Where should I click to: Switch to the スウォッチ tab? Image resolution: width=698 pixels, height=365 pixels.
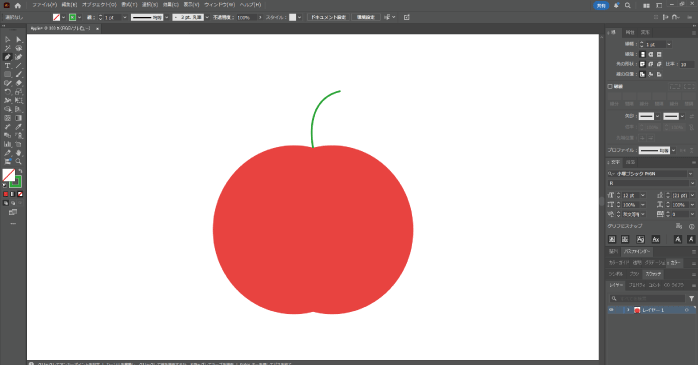653,274
